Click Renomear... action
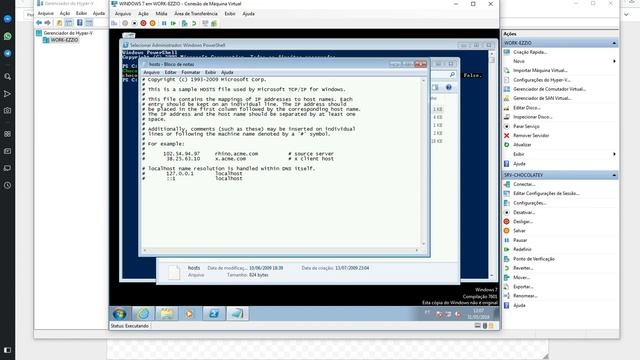This screenshot has width=640, height=360. click(x=525, y=296)
